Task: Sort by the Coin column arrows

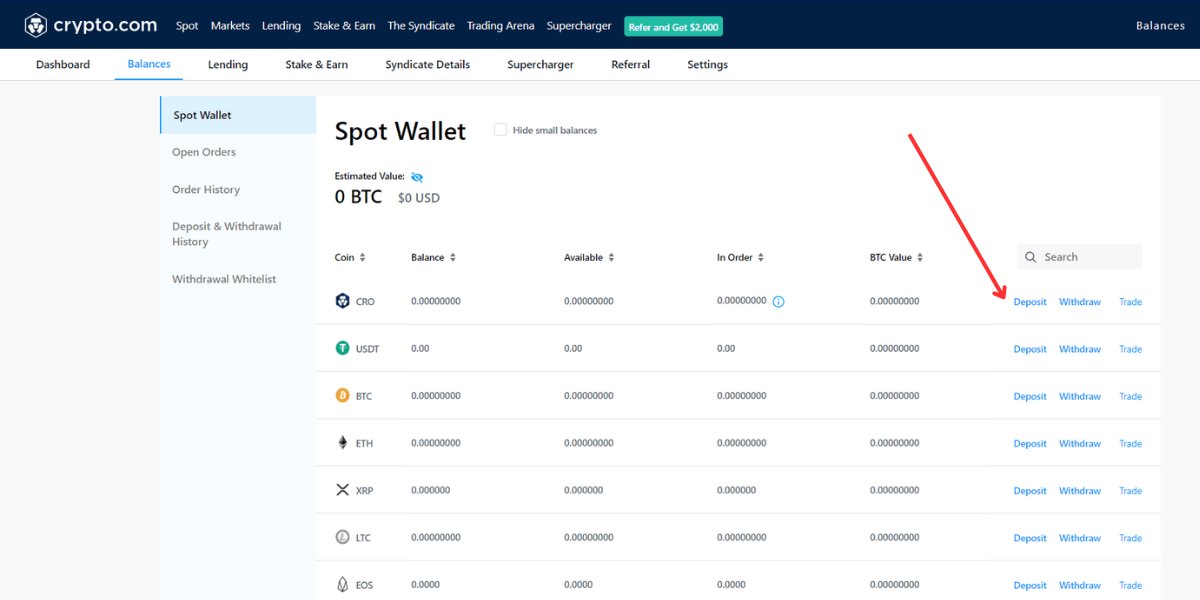Action: click(362, 257)
